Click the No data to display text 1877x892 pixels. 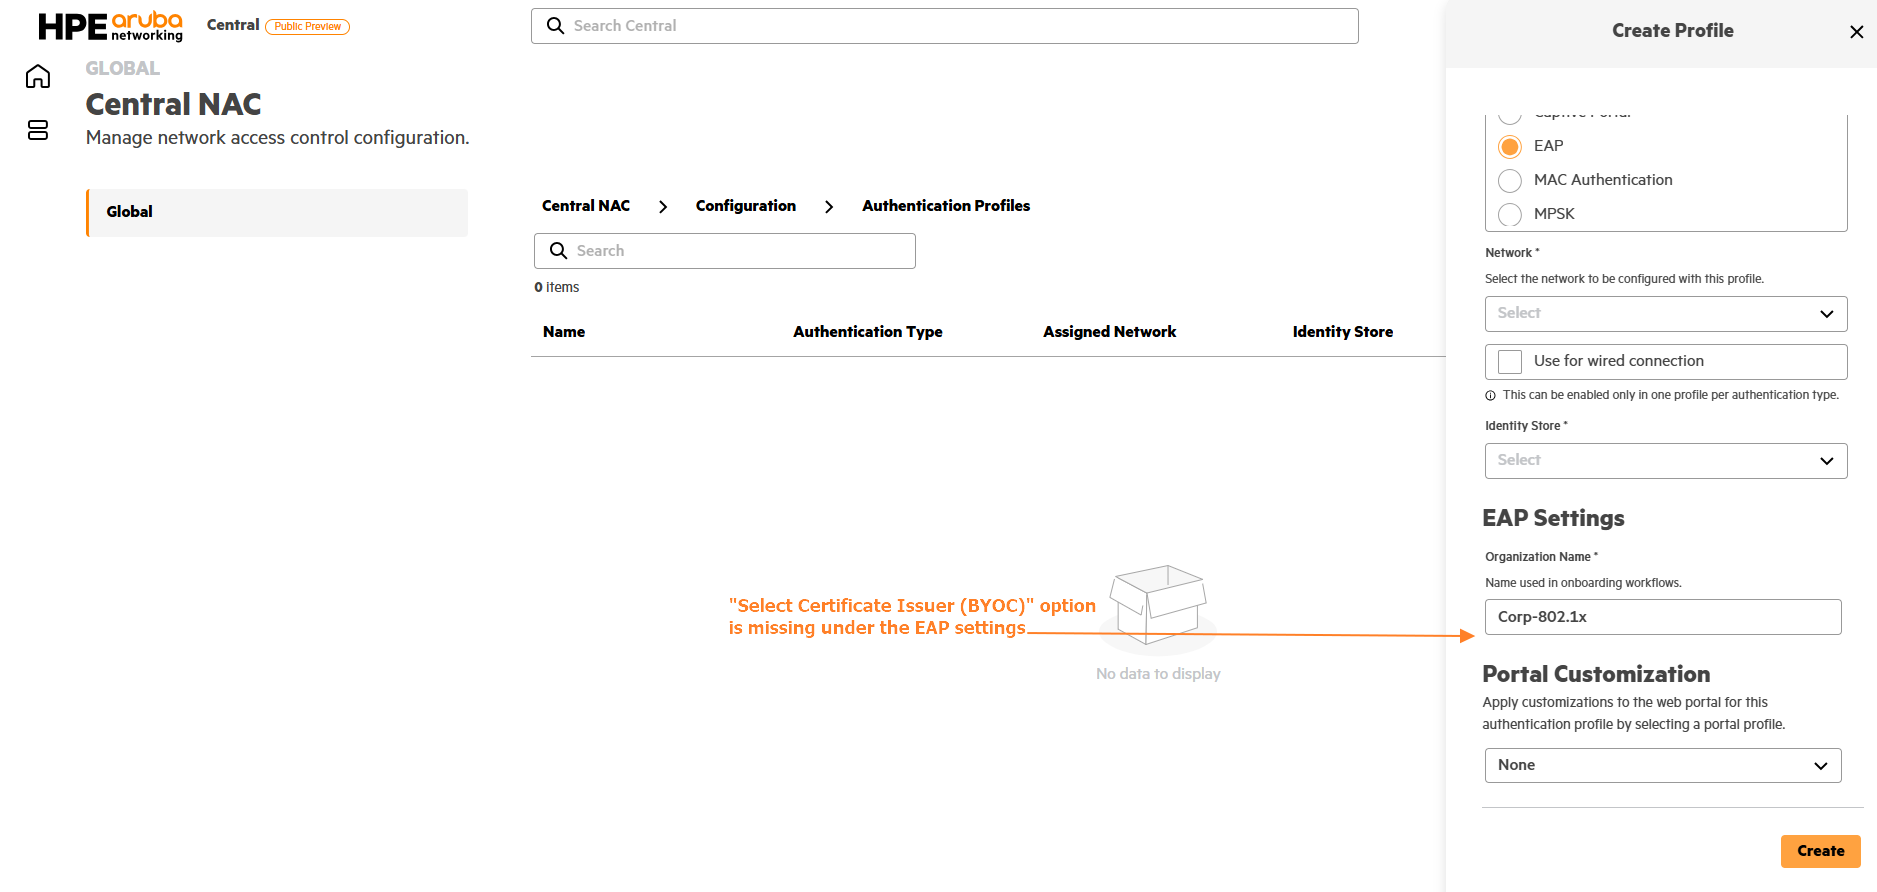pyautogui.click(x=1158, y=674)
